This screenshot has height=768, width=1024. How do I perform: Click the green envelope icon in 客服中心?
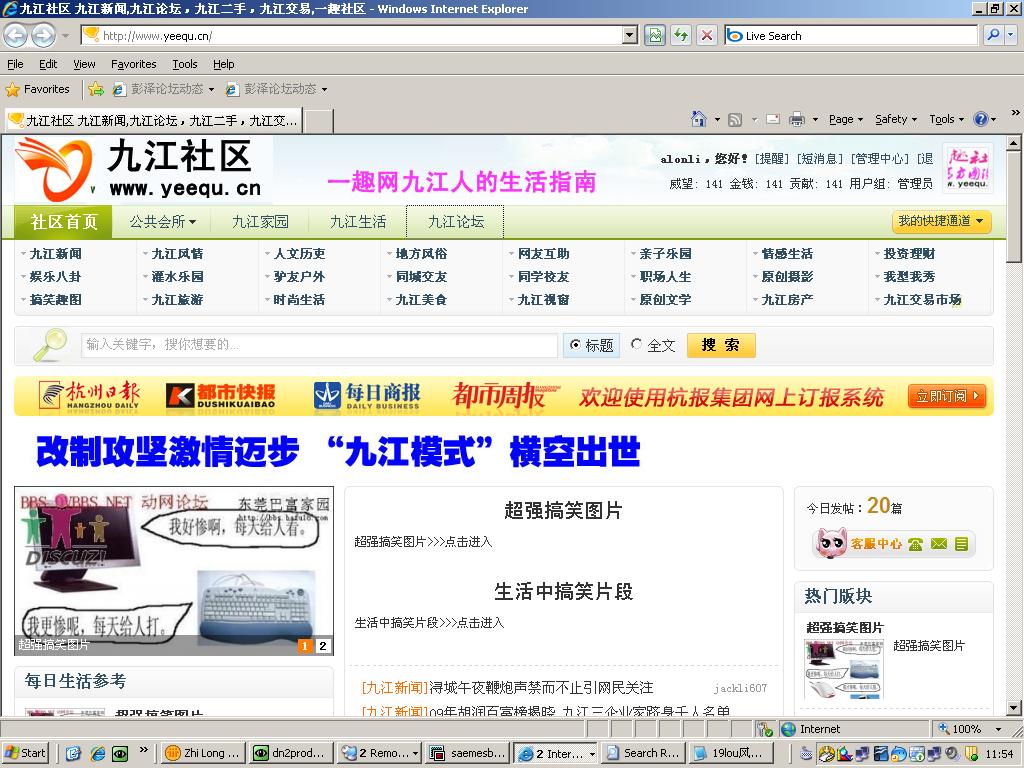tap(938, 544)
